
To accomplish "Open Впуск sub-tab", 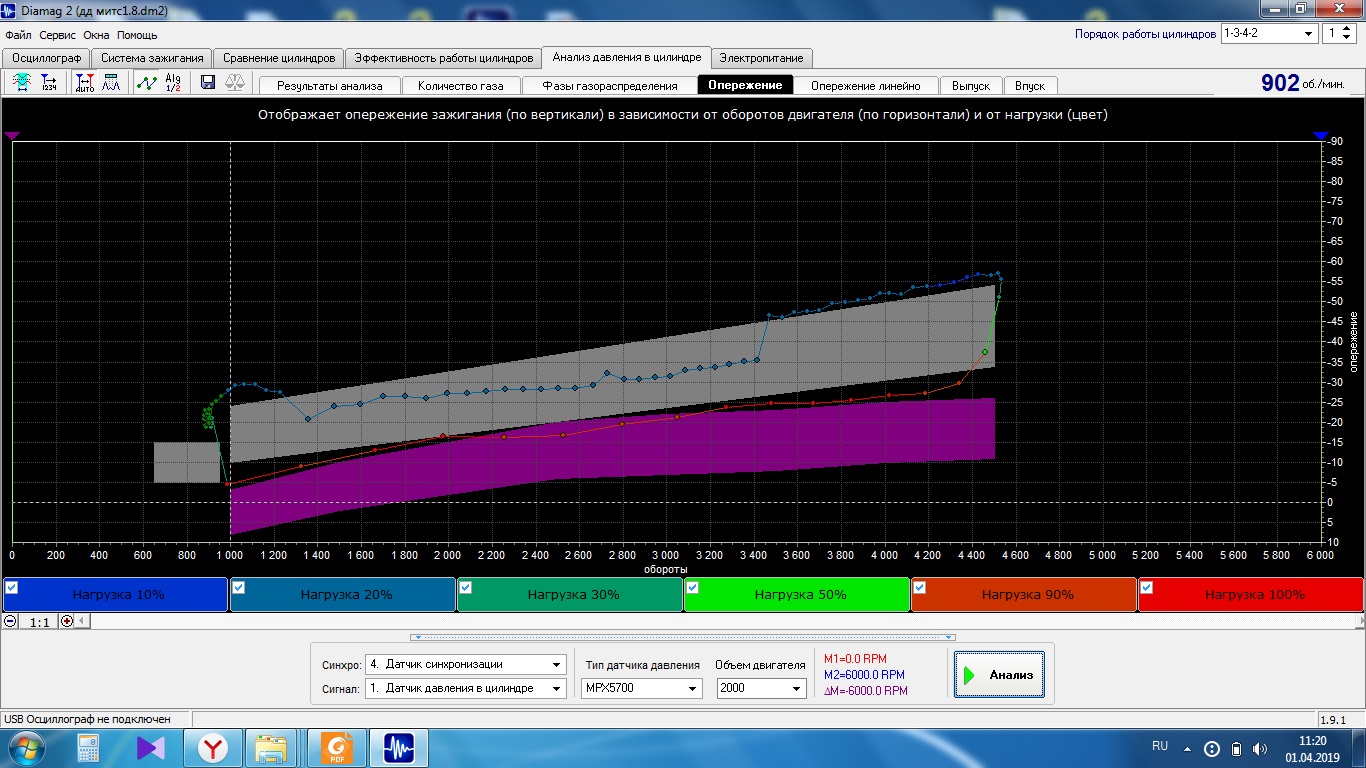I will click(x=1030, y=86).
